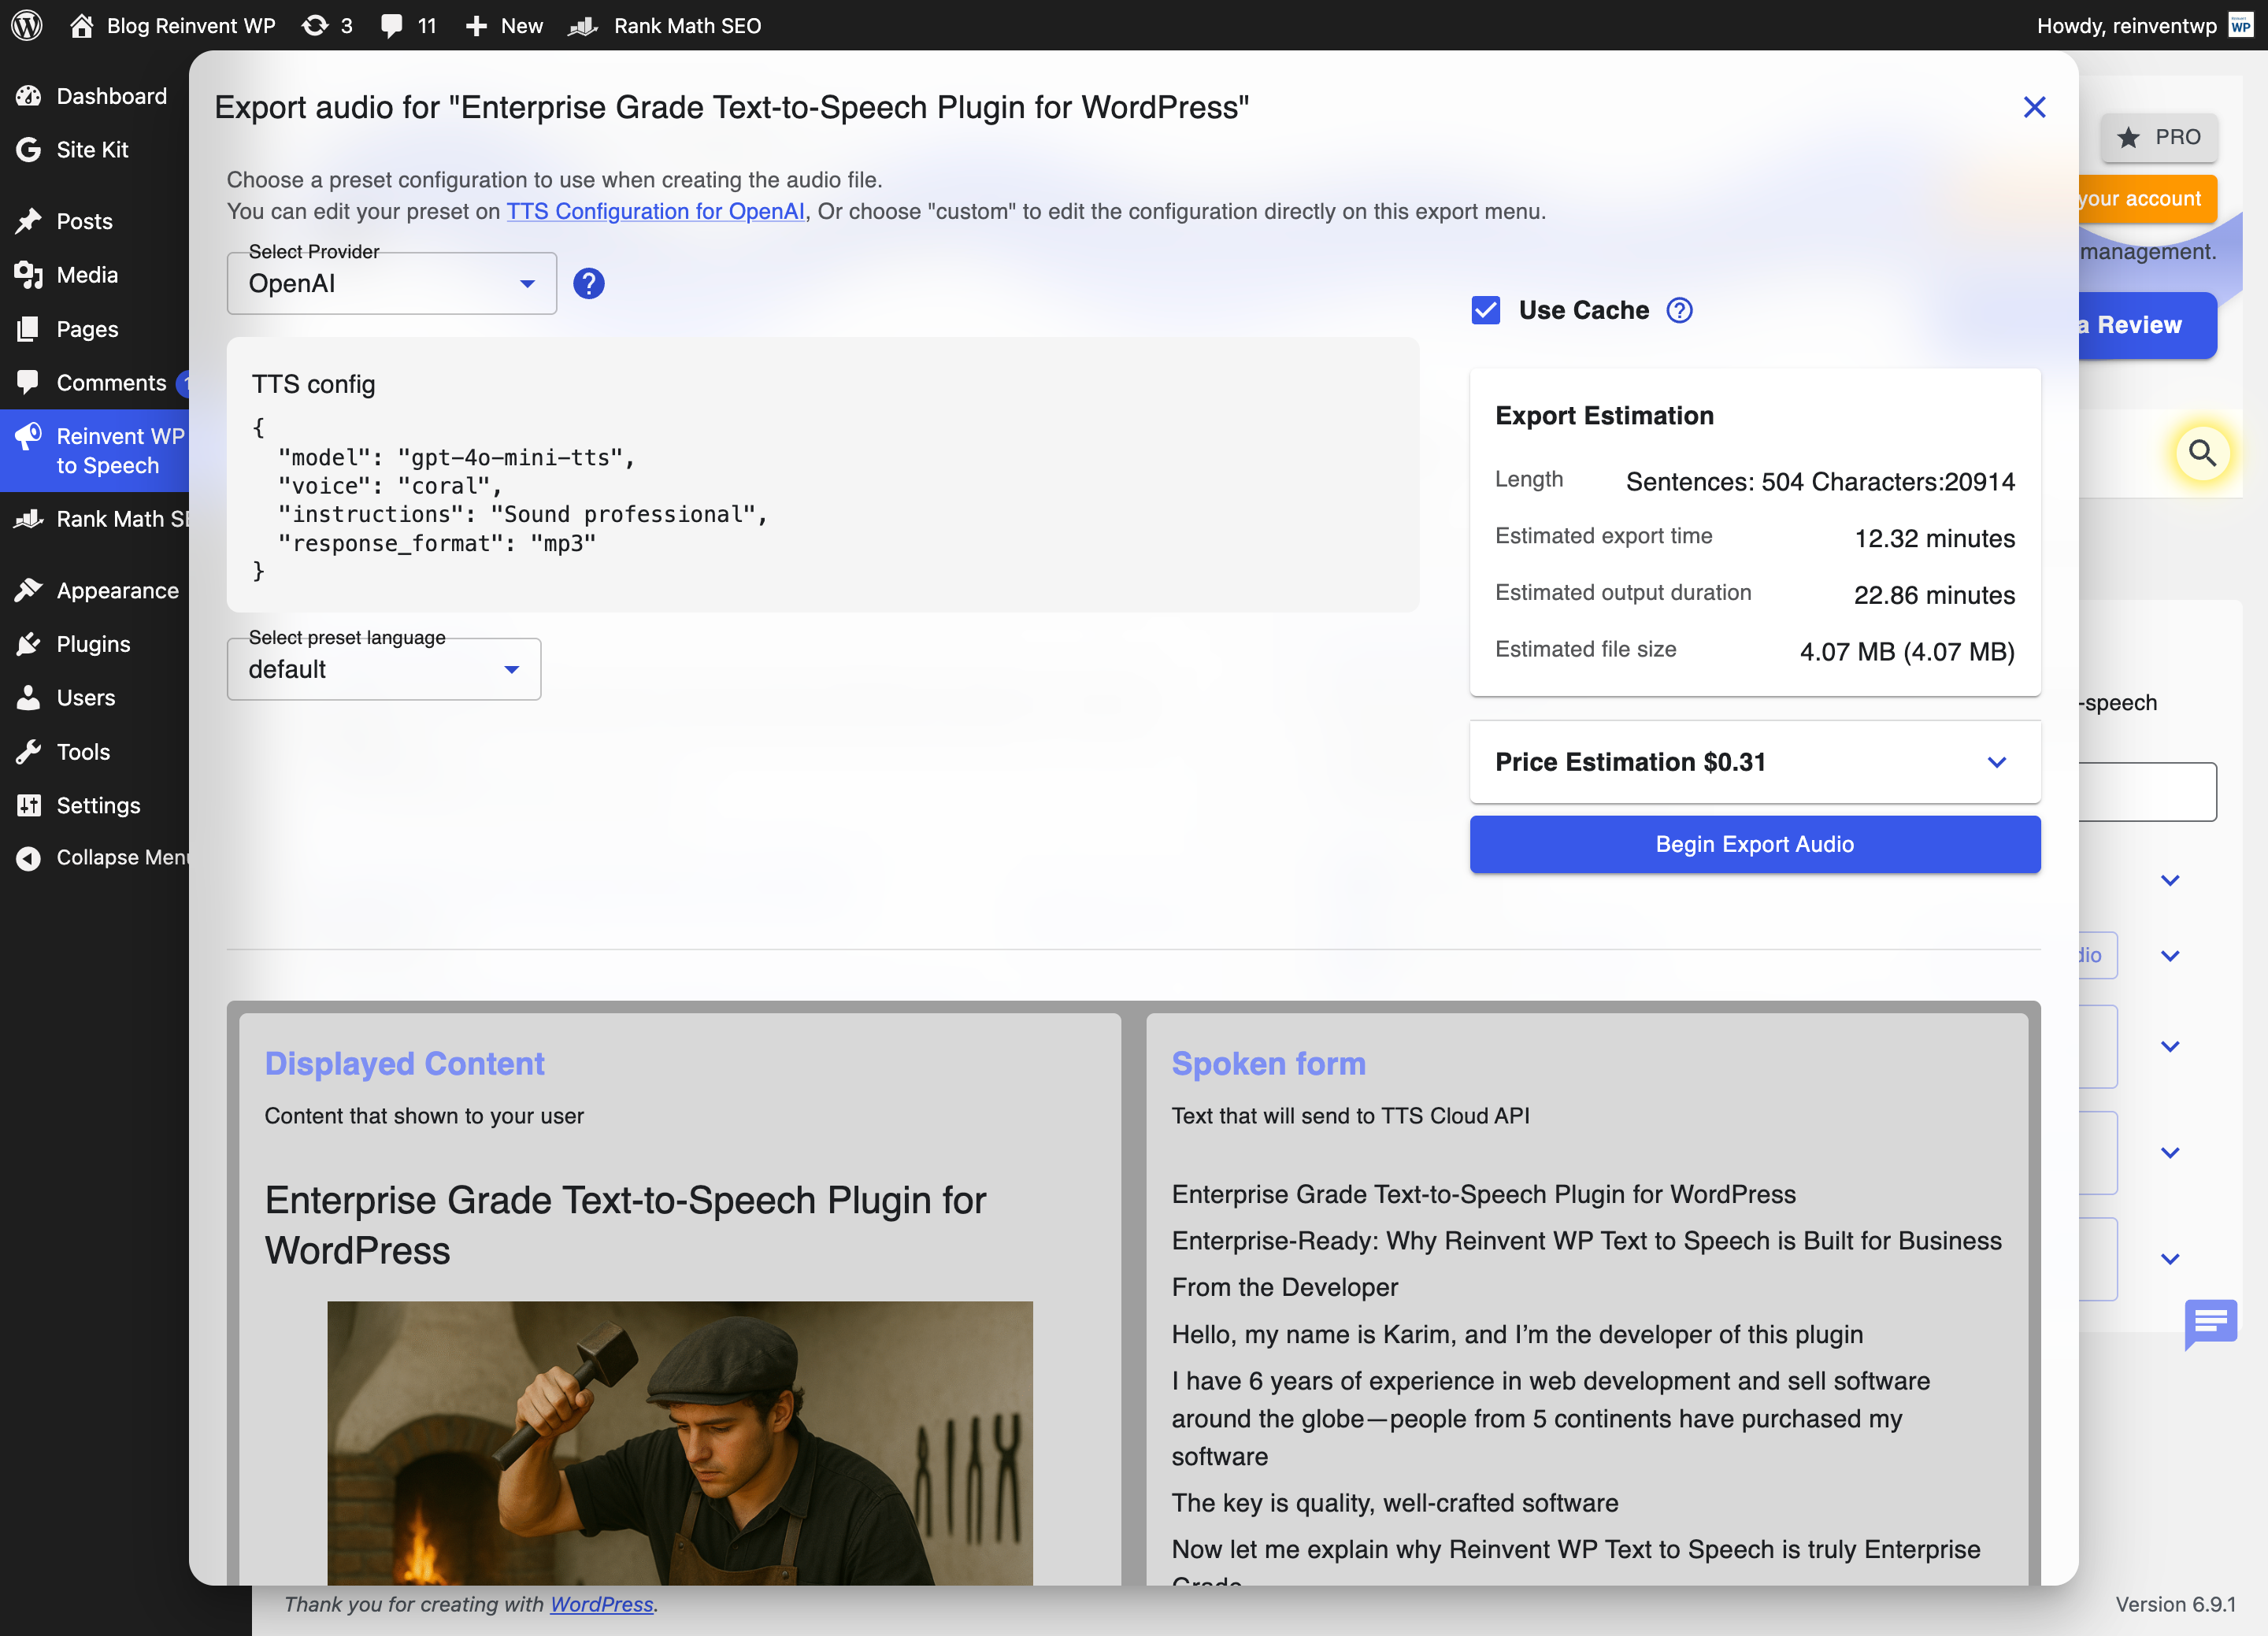Collapse the admin sidebar menu
The height and width of the screenshot is (1636, 2268).
[x=100, y=857]
